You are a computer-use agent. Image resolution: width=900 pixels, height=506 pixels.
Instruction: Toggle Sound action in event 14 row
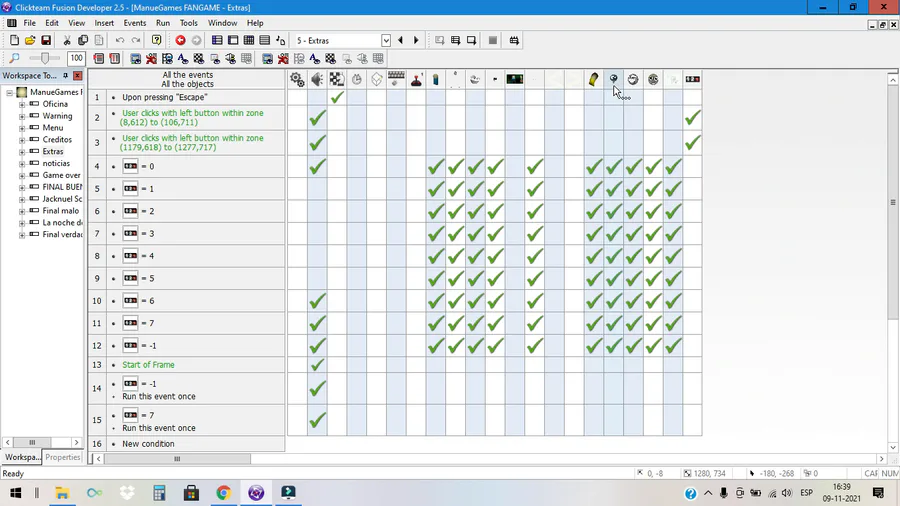click(317, 390)
